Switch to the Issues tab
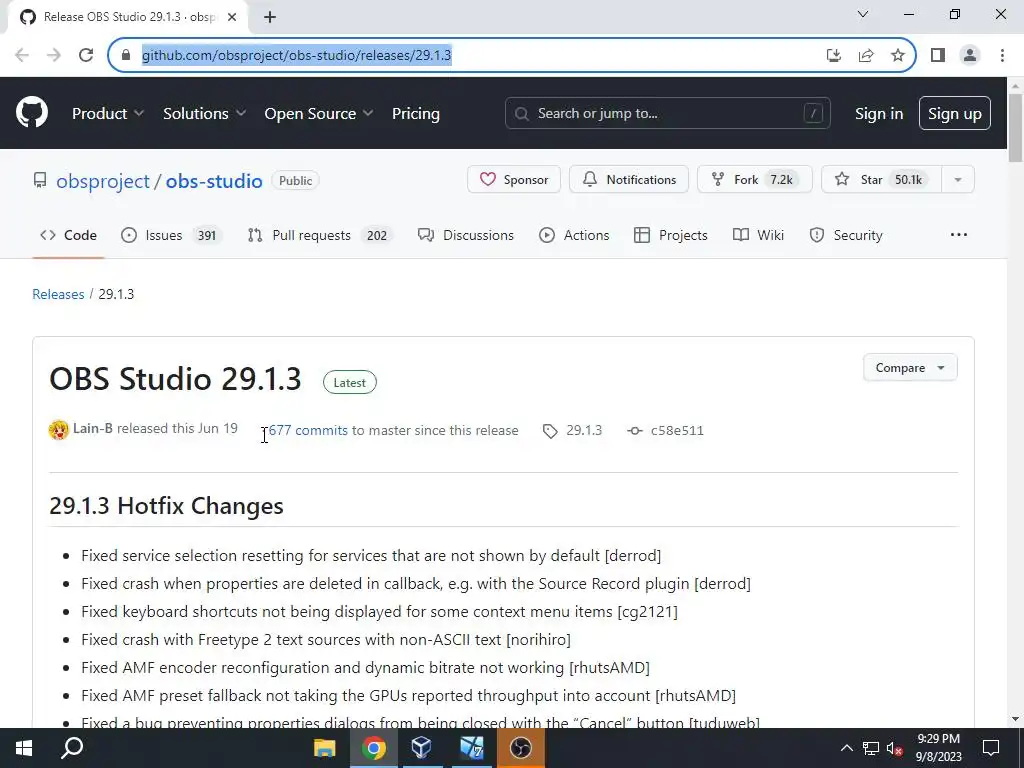The height and width of the screenshot is (768, 1024). [x=172, y=235]
